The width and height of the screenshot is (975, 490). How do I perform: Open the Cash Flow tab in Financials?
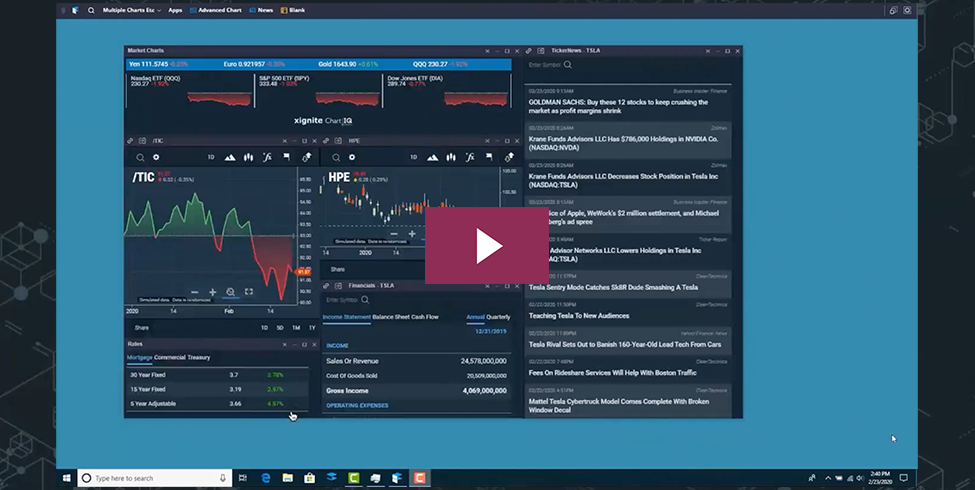point(425,317)
